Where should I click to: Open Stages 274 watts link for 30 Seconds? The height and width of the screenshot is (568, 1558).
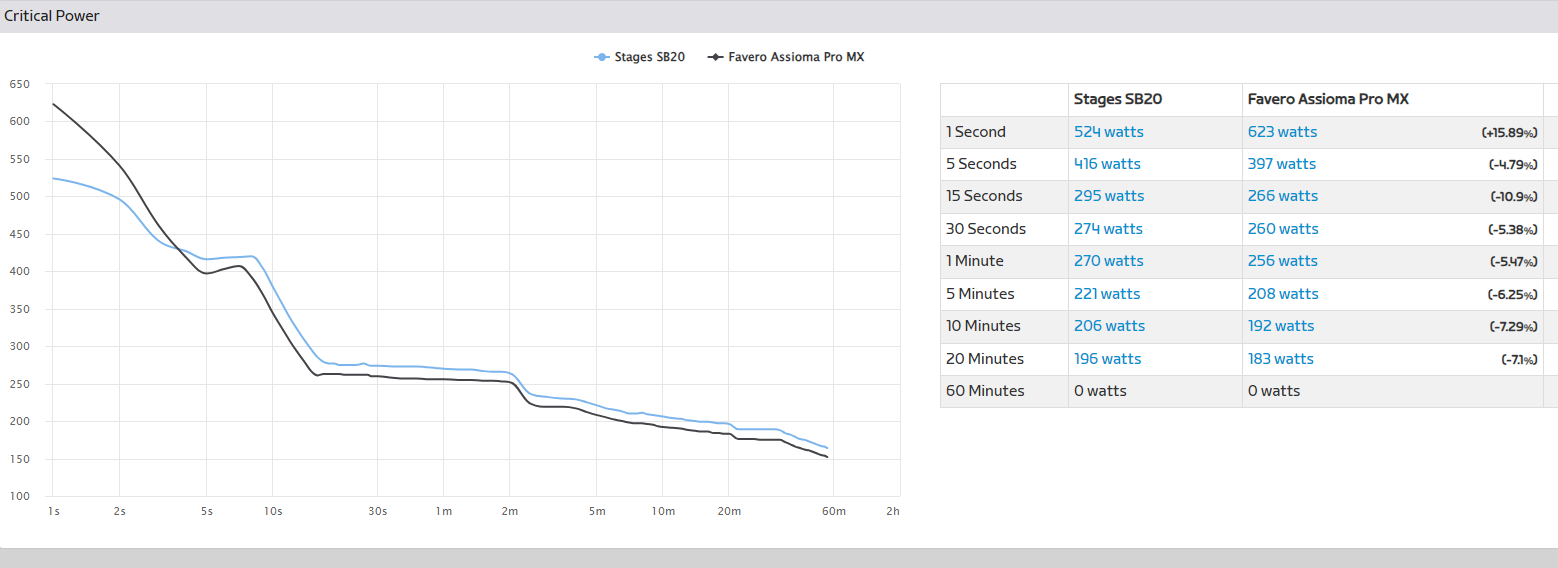[x=1109, y=229]
